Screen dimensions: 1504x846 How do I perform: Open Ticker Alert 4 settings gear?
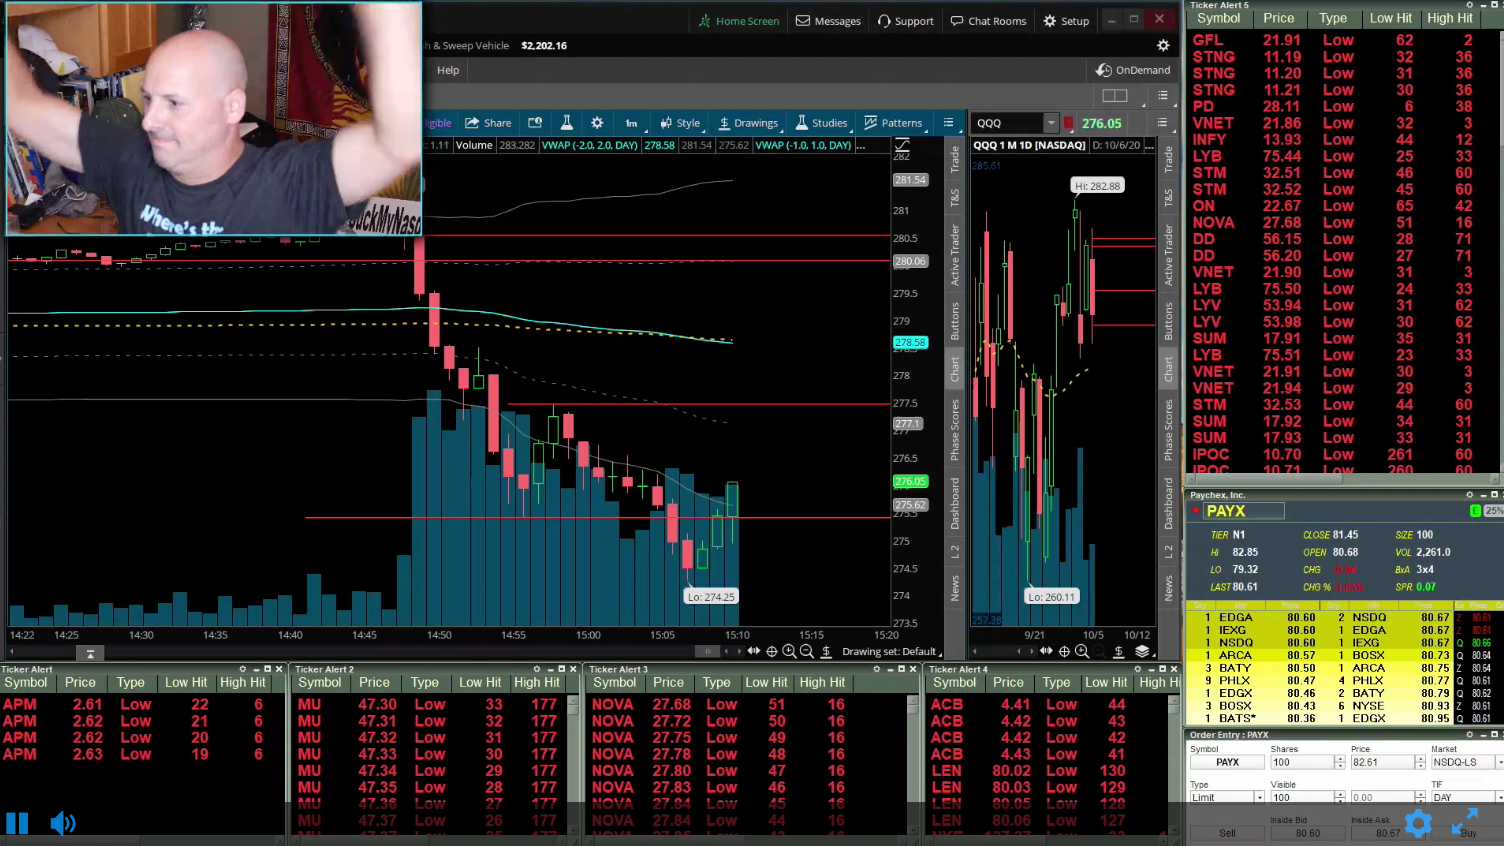click(1138, 669)
